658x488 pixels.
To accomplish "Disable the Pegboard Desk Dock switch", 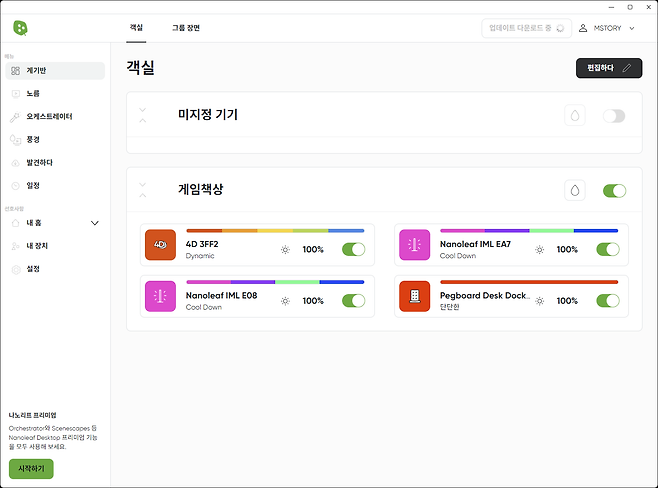I will pyautogui.click(x=607, y=300).
